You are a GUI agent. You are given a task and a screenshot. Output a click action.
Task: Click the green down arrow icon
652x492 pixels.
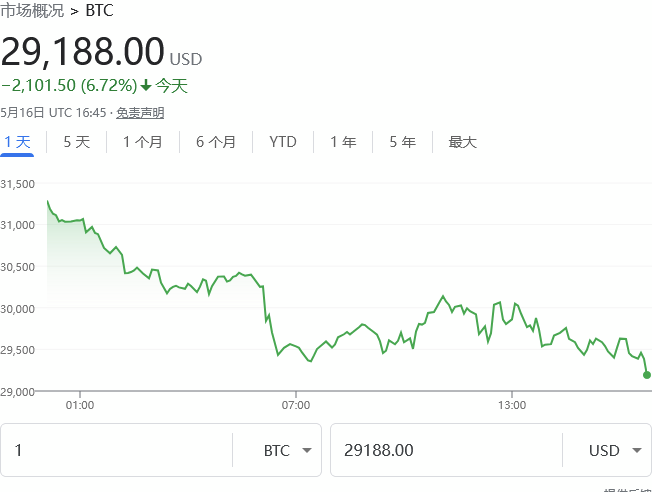click(x=146, y=86)
